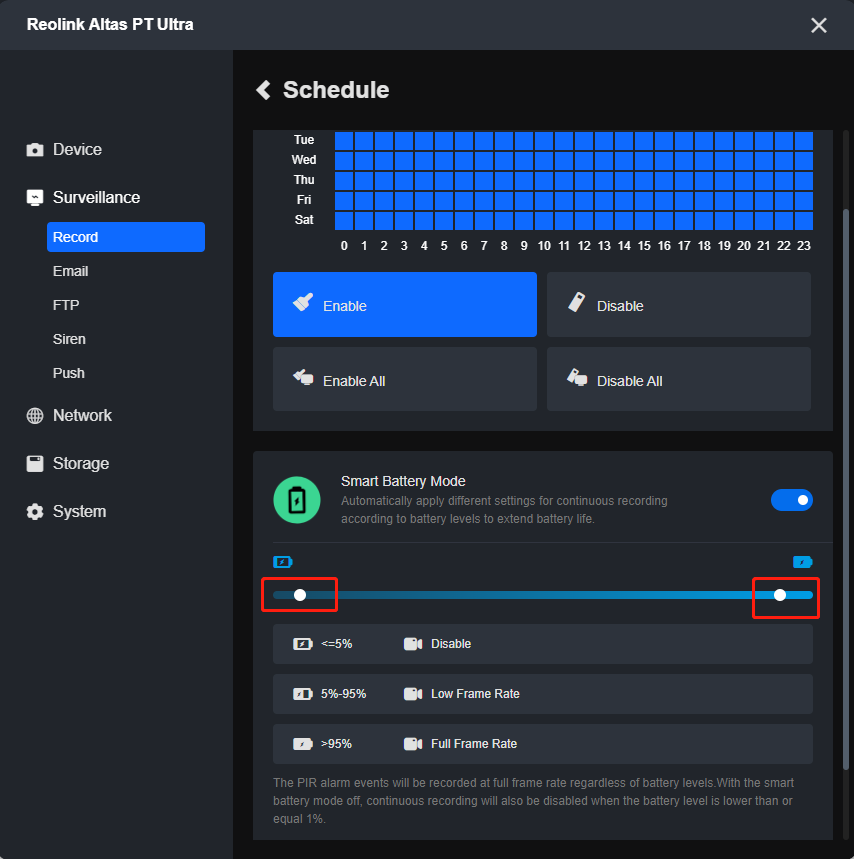
Task: Click the green Smart Battery Mode icon
Action: [x=297, y=500]
